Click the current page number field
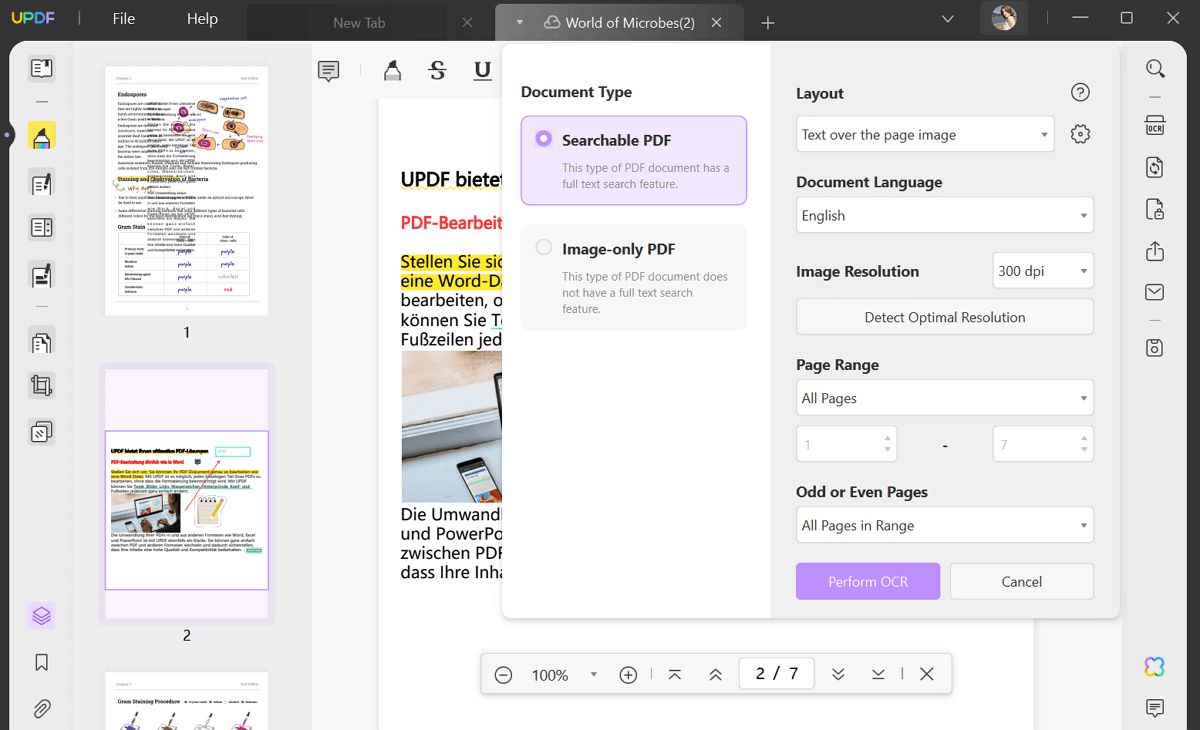 click(x=776, y=674)
